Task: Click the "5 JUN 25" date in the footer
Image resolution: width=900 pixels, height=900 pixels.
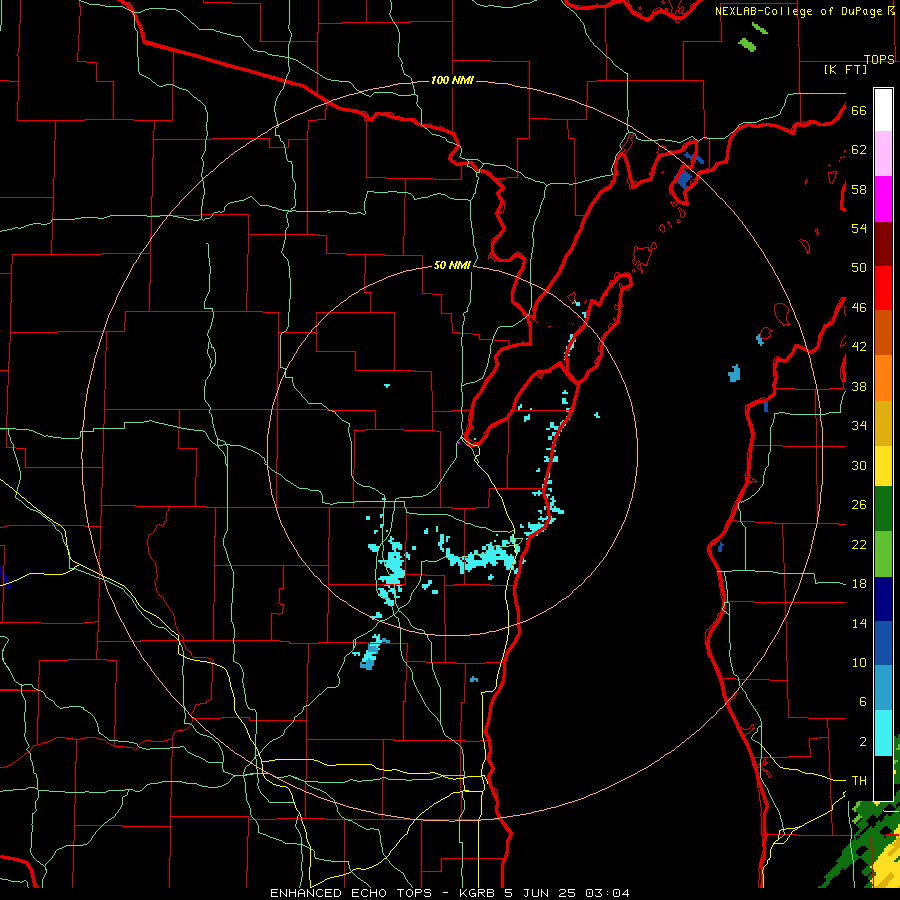Action: [542, 893]
